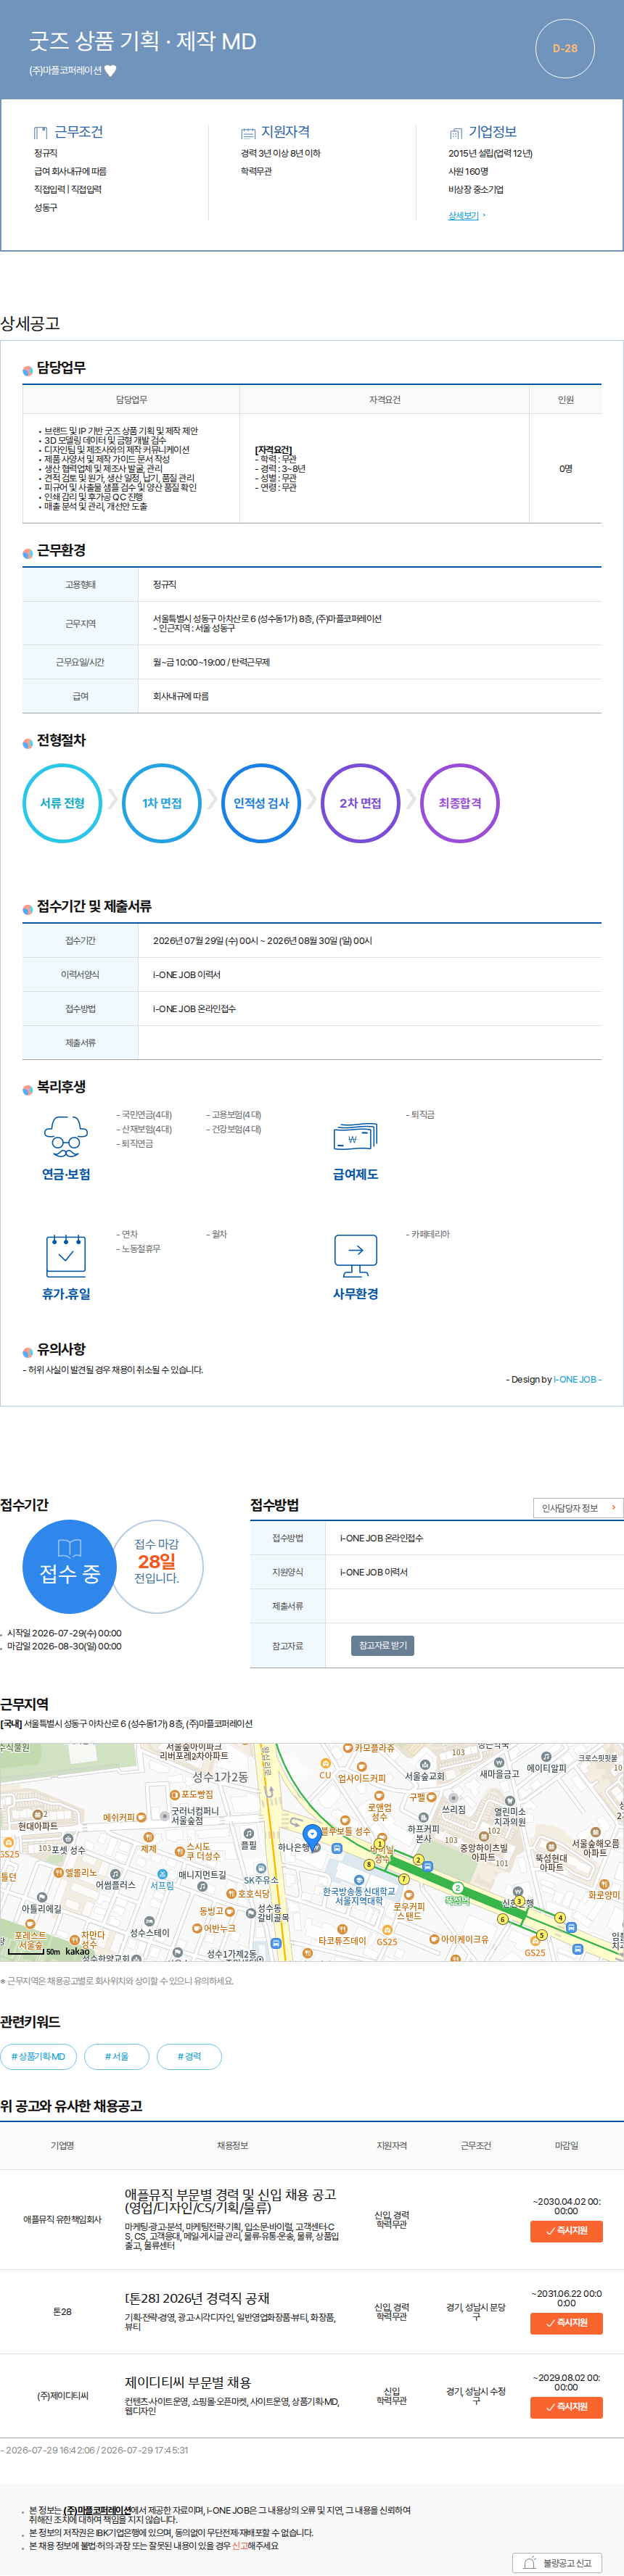The height and width of the screenshot is (2576, 624).
Task: Click 참고자료 받기 download button
Action: click(x=383, y=1645)
